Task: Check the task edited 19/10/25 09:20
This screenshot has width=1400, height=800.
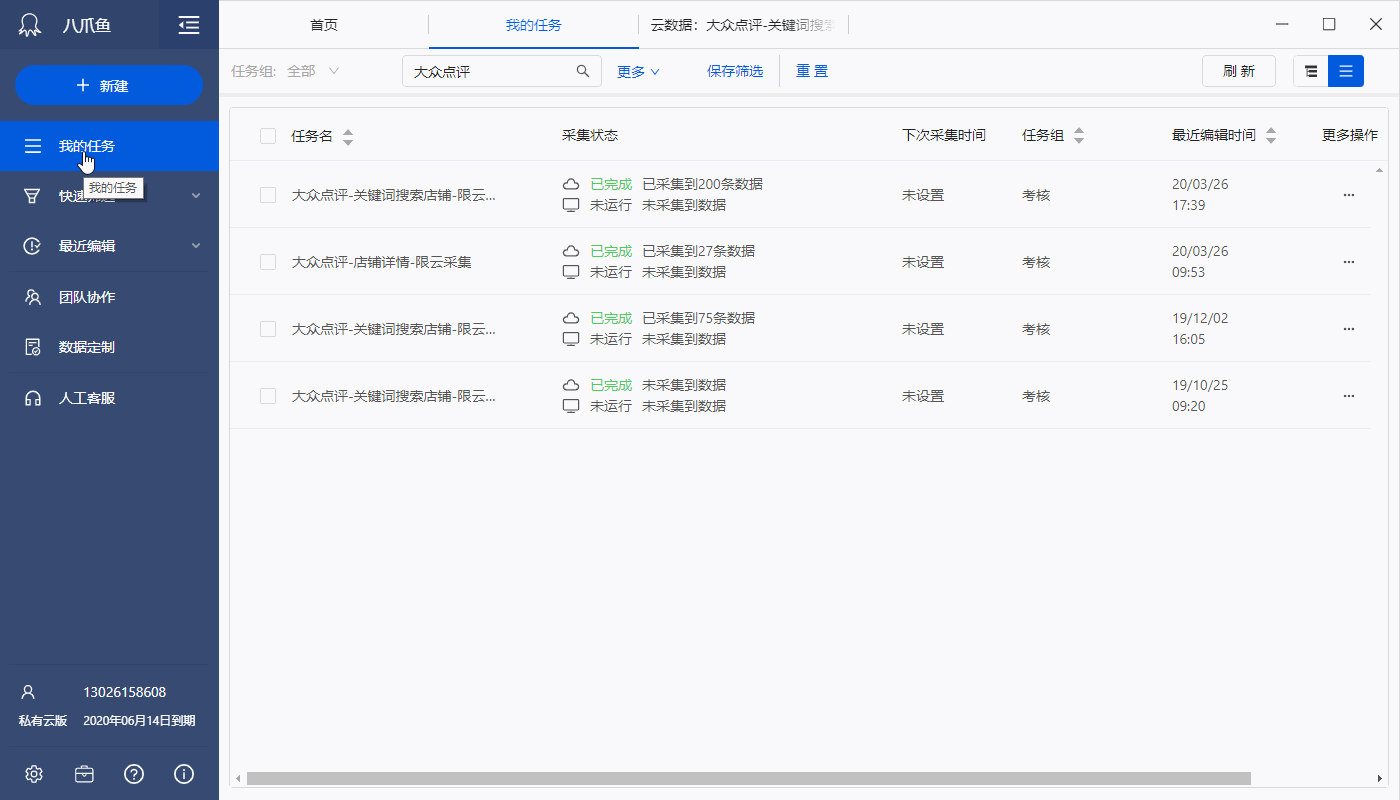Action: pos(268,396)
